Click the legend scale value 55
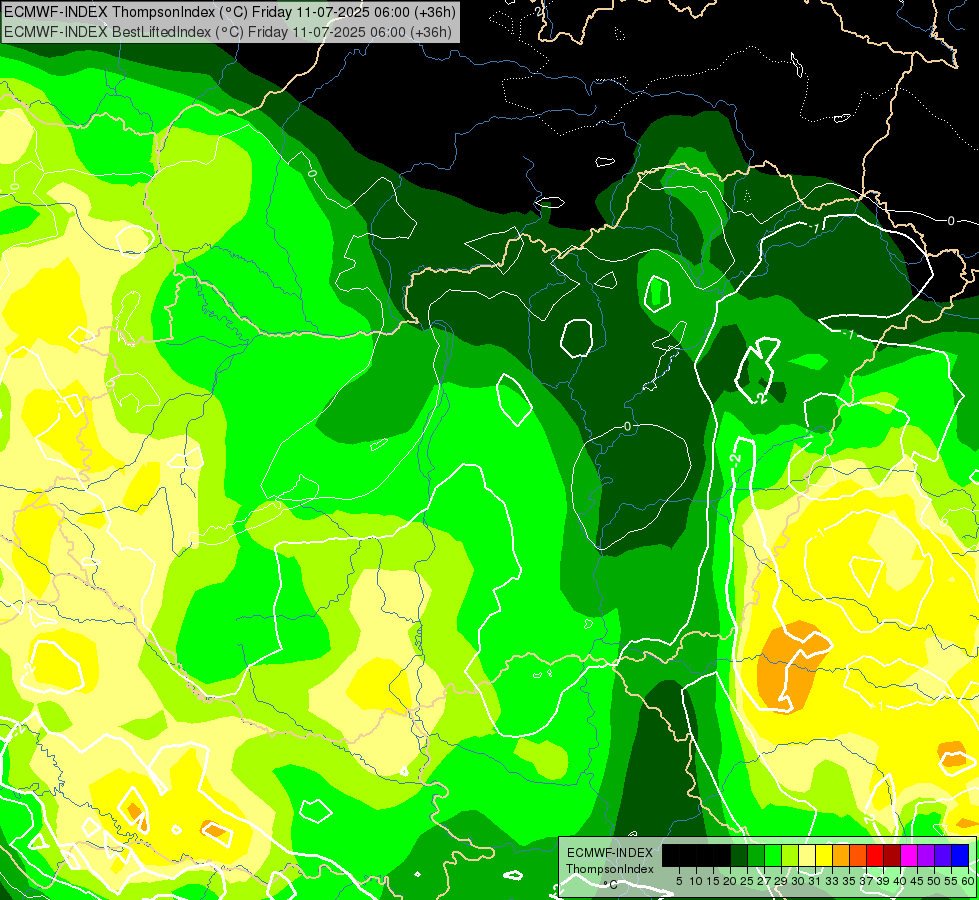 point(952,881)
